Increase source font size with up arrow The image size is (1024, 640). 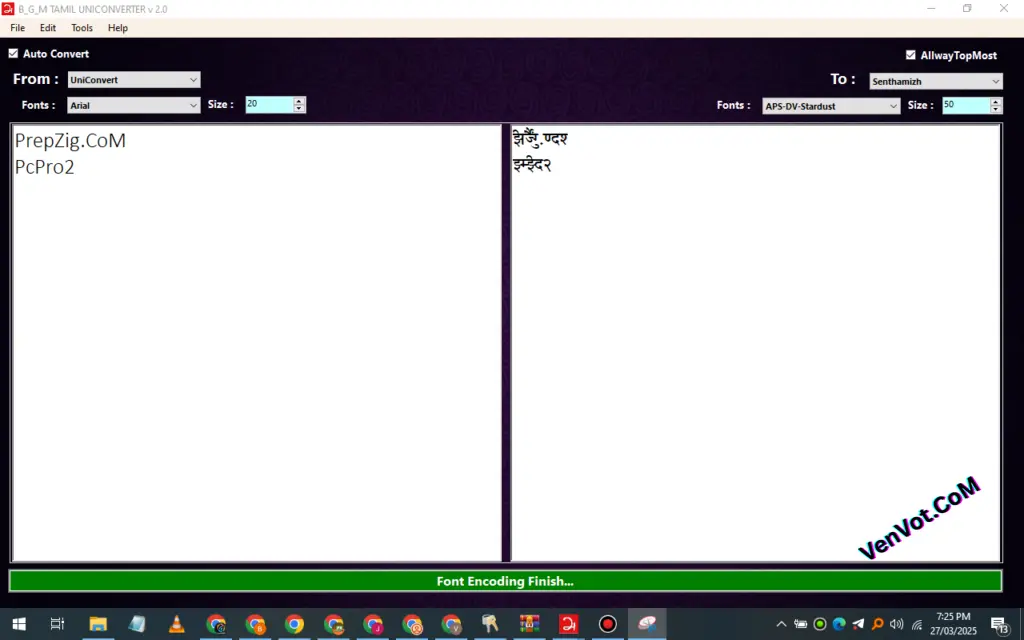tap(299, 101)
